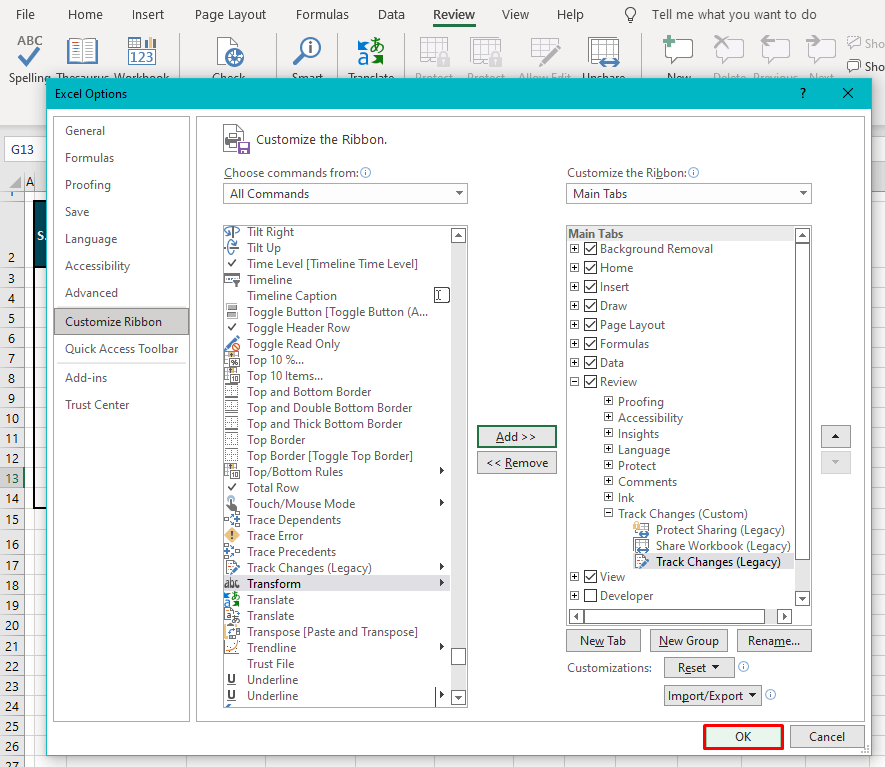Click the Tell me search magnifier icon

[x=628, y=14]
